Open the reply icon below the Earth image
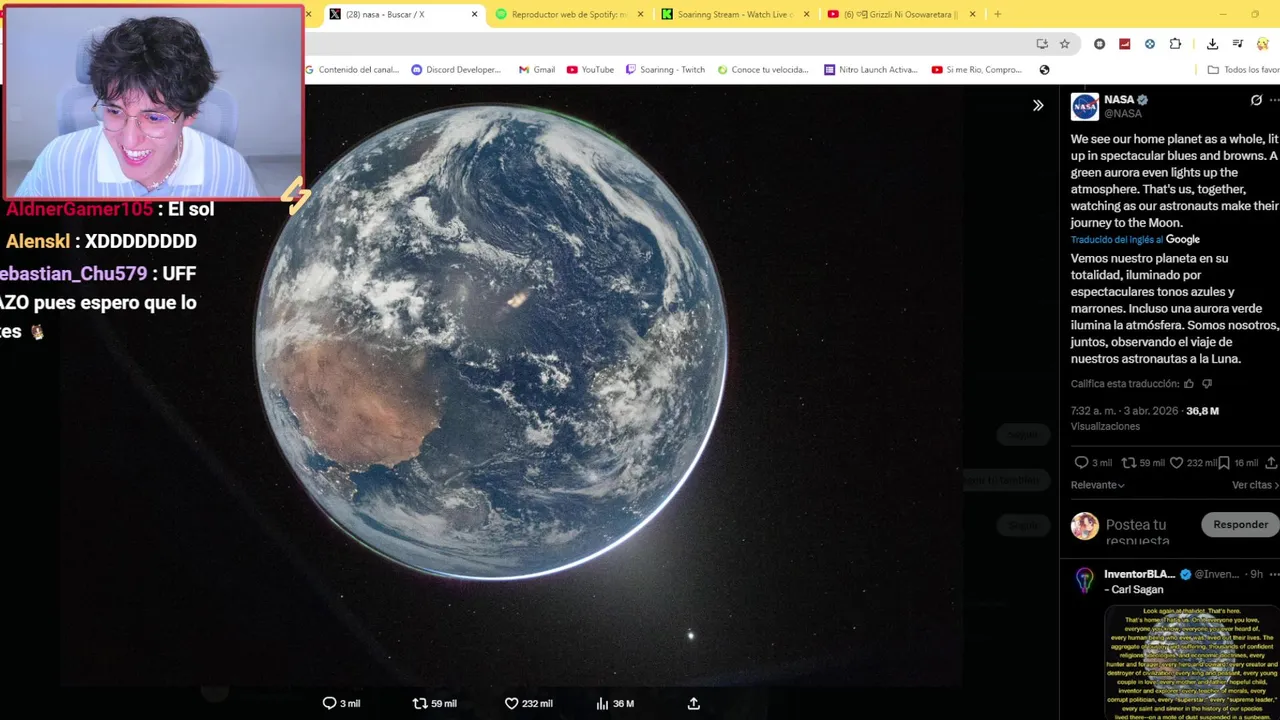 [329, 704]
